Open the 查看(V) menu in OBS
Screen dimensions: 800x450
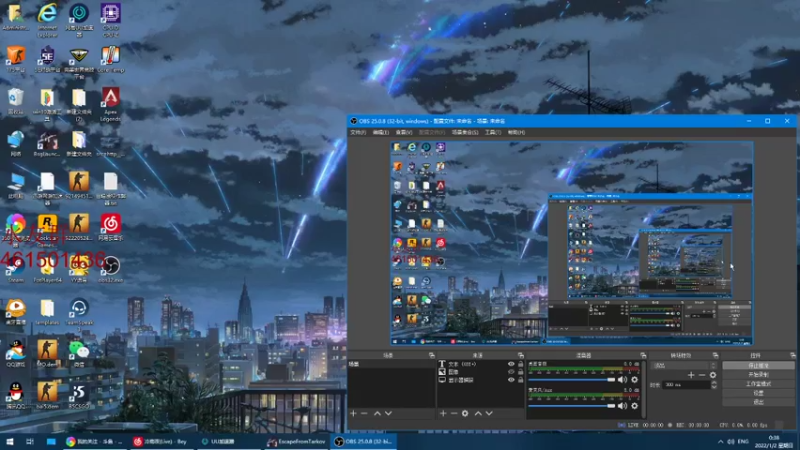[404, 132]
